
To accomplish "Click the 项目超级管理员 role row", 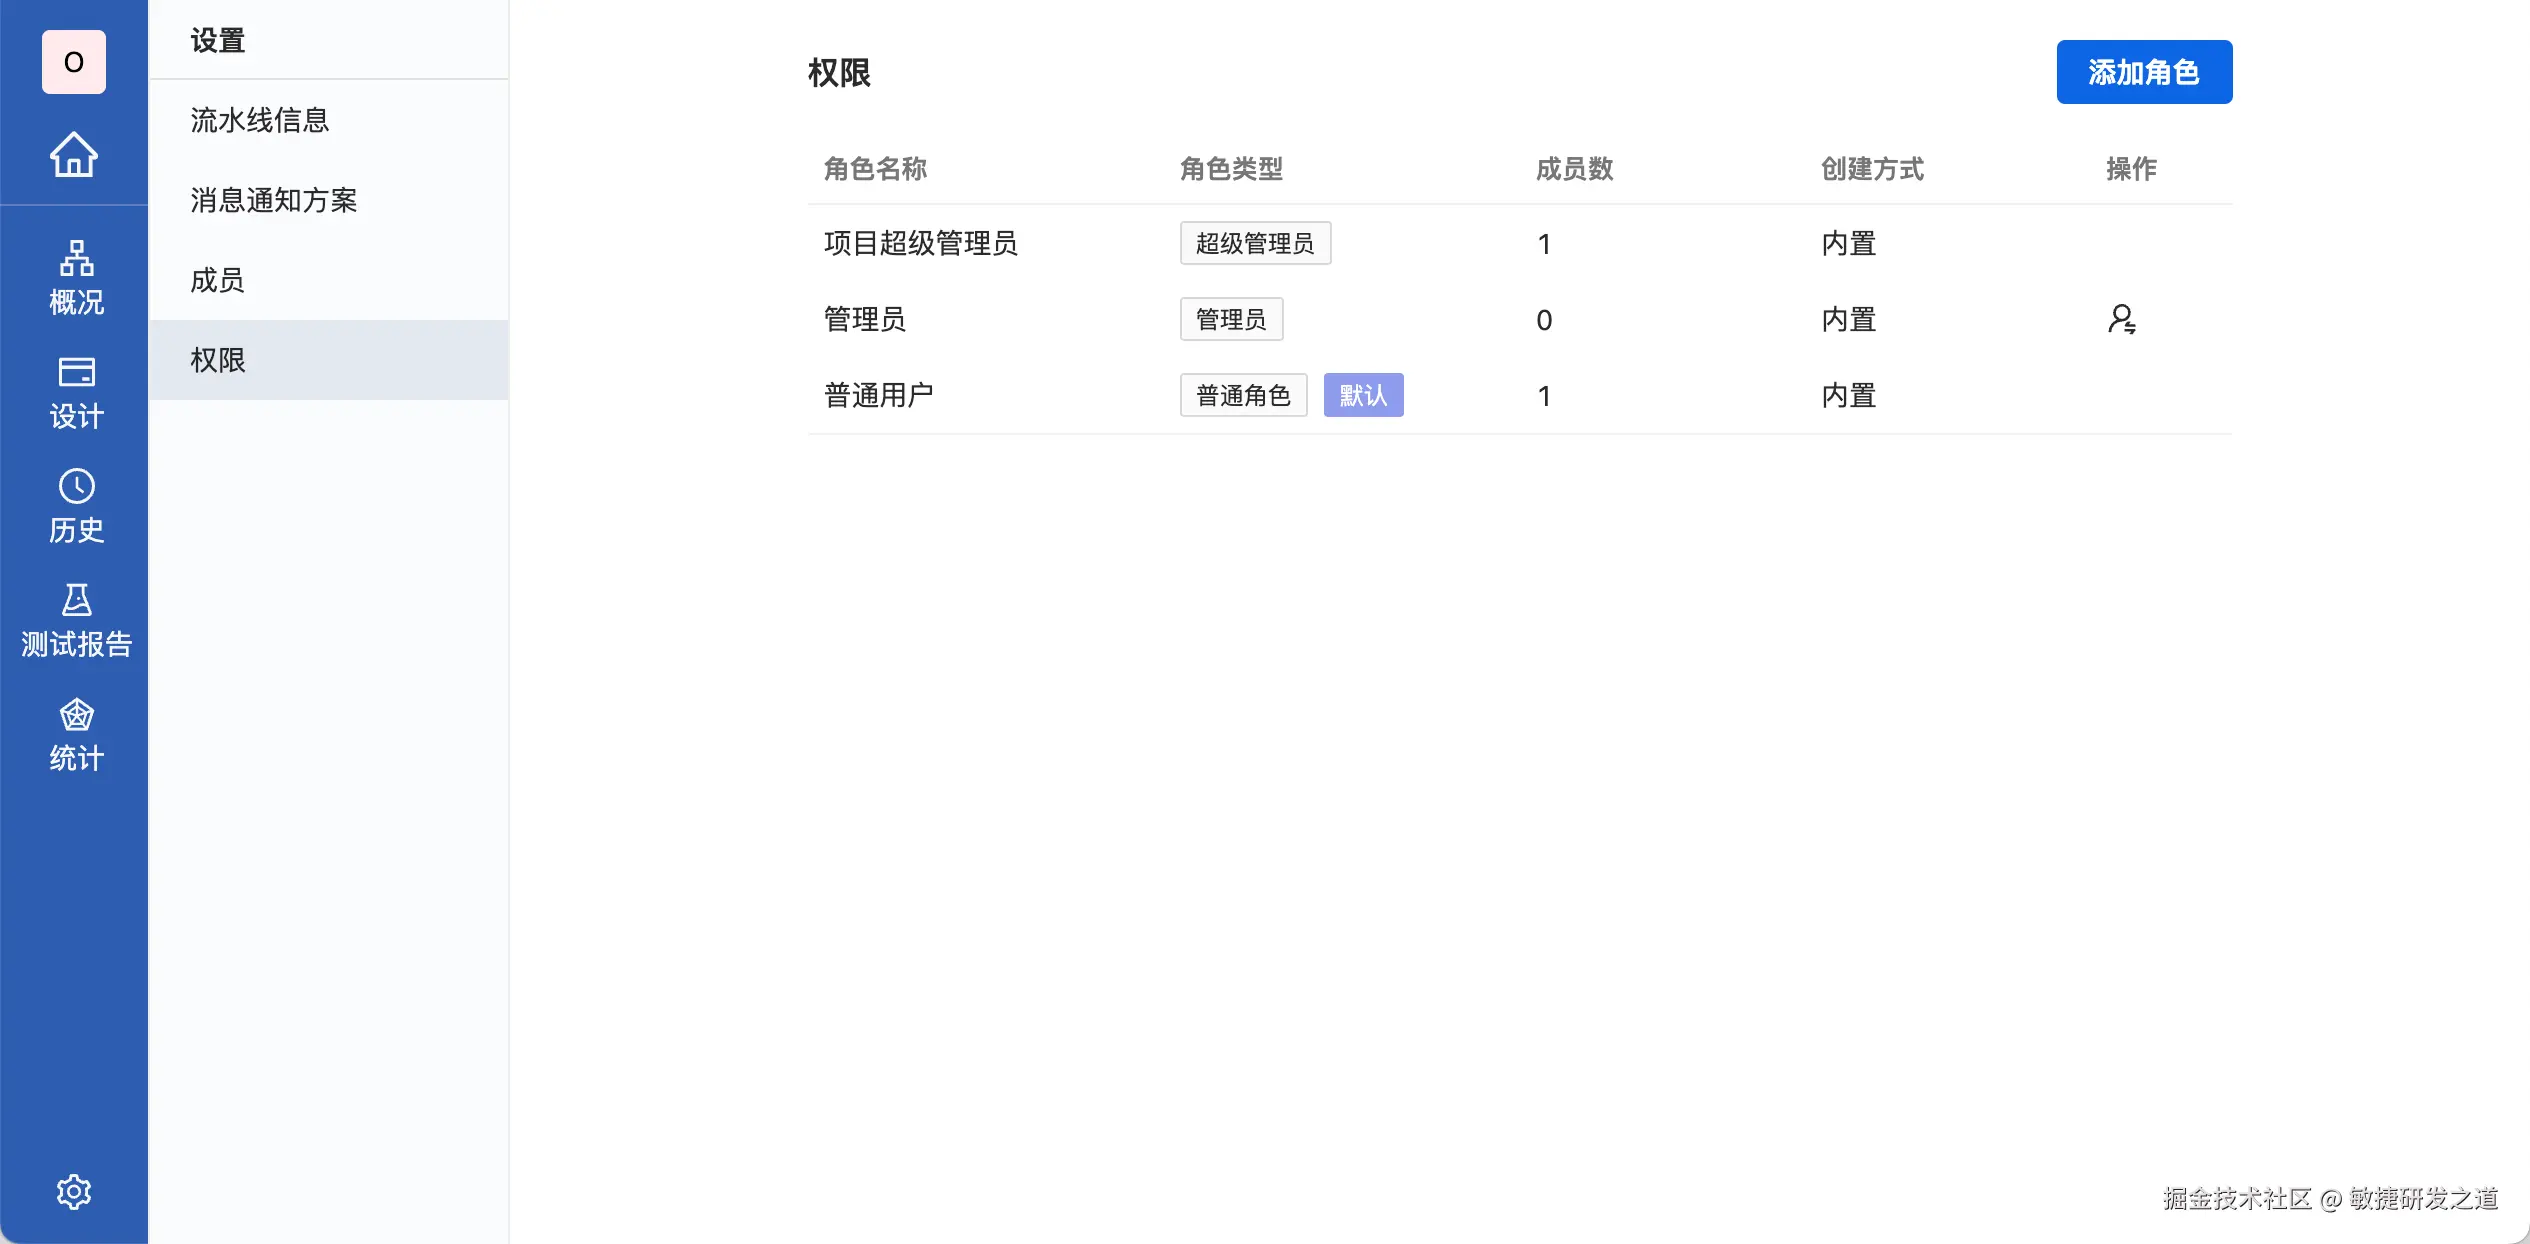I will (920, 243).
